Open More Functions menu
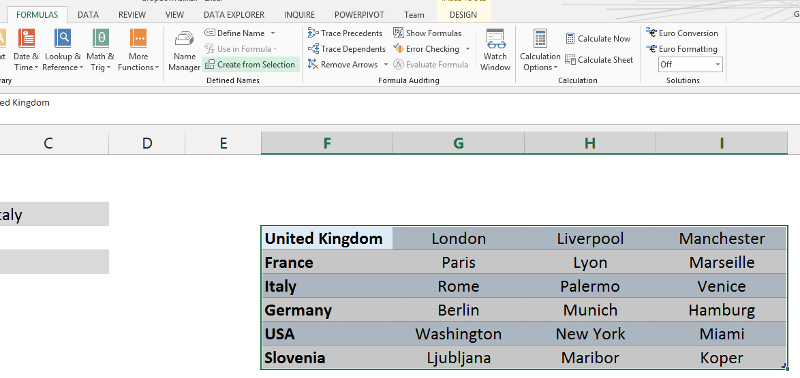The width and height of the screenshot is (800, 378). pyautogui.click(x=138, y=50)
